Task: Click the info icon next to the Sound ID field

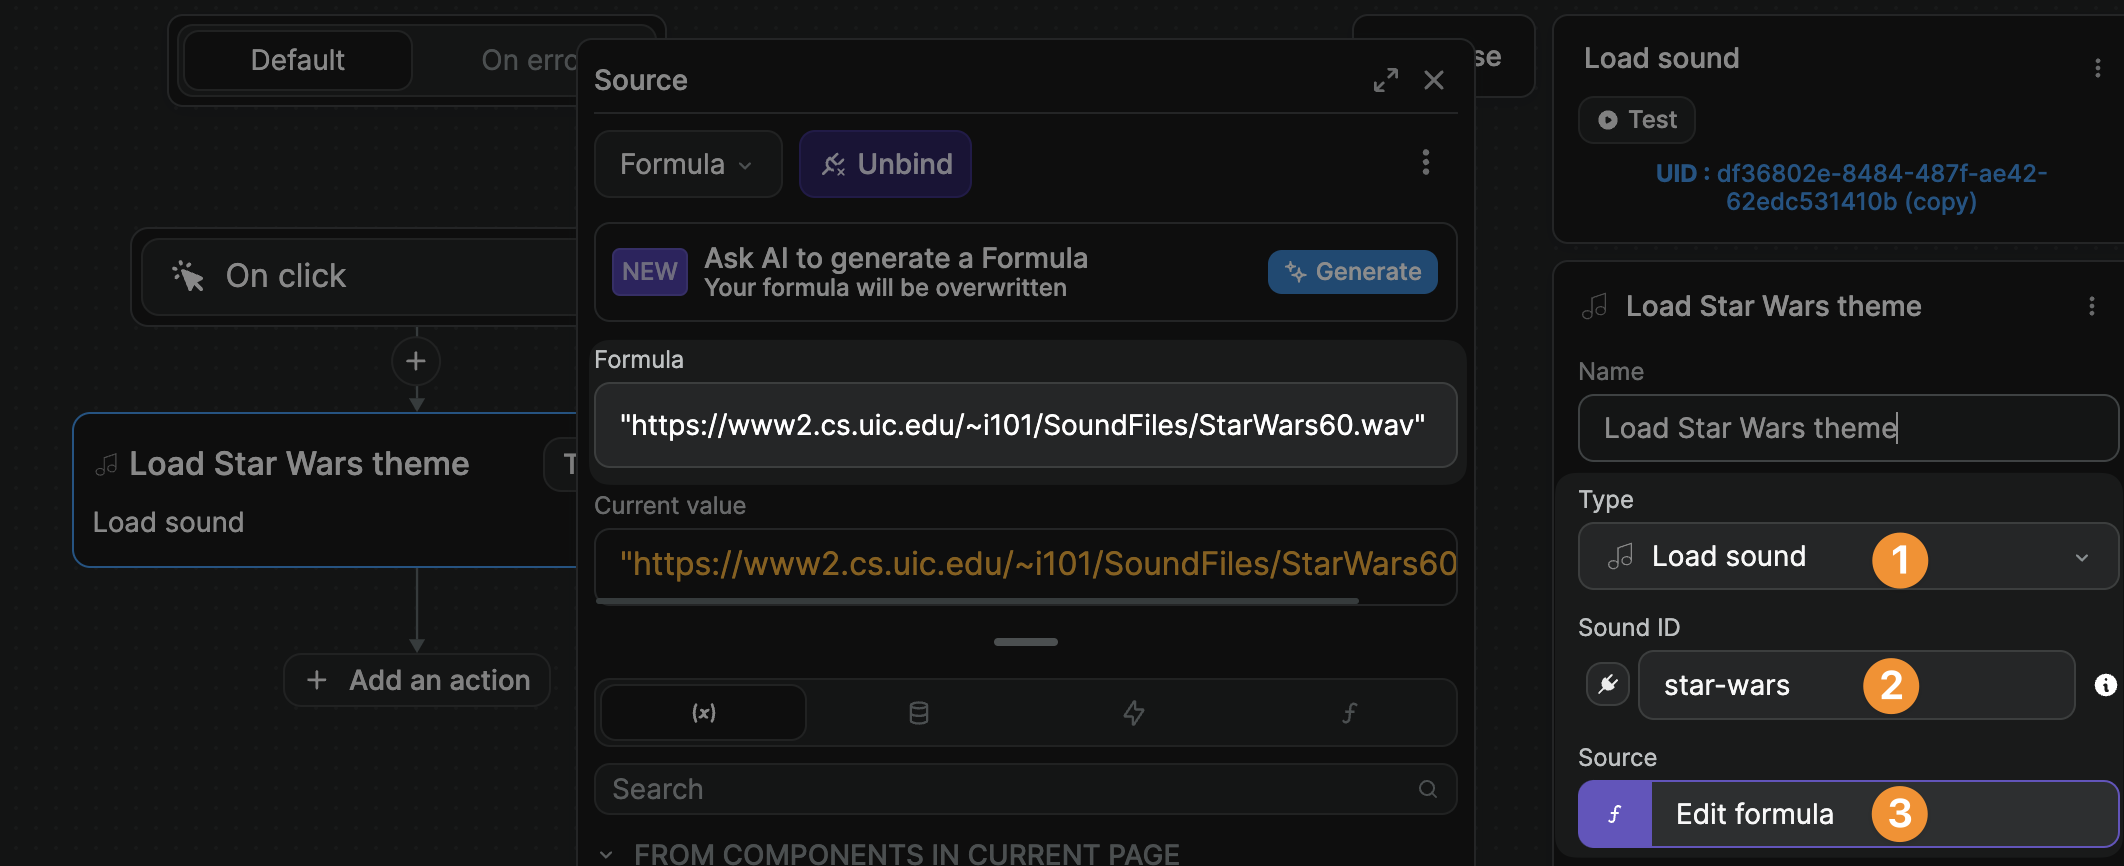Action: [2104, 685]
